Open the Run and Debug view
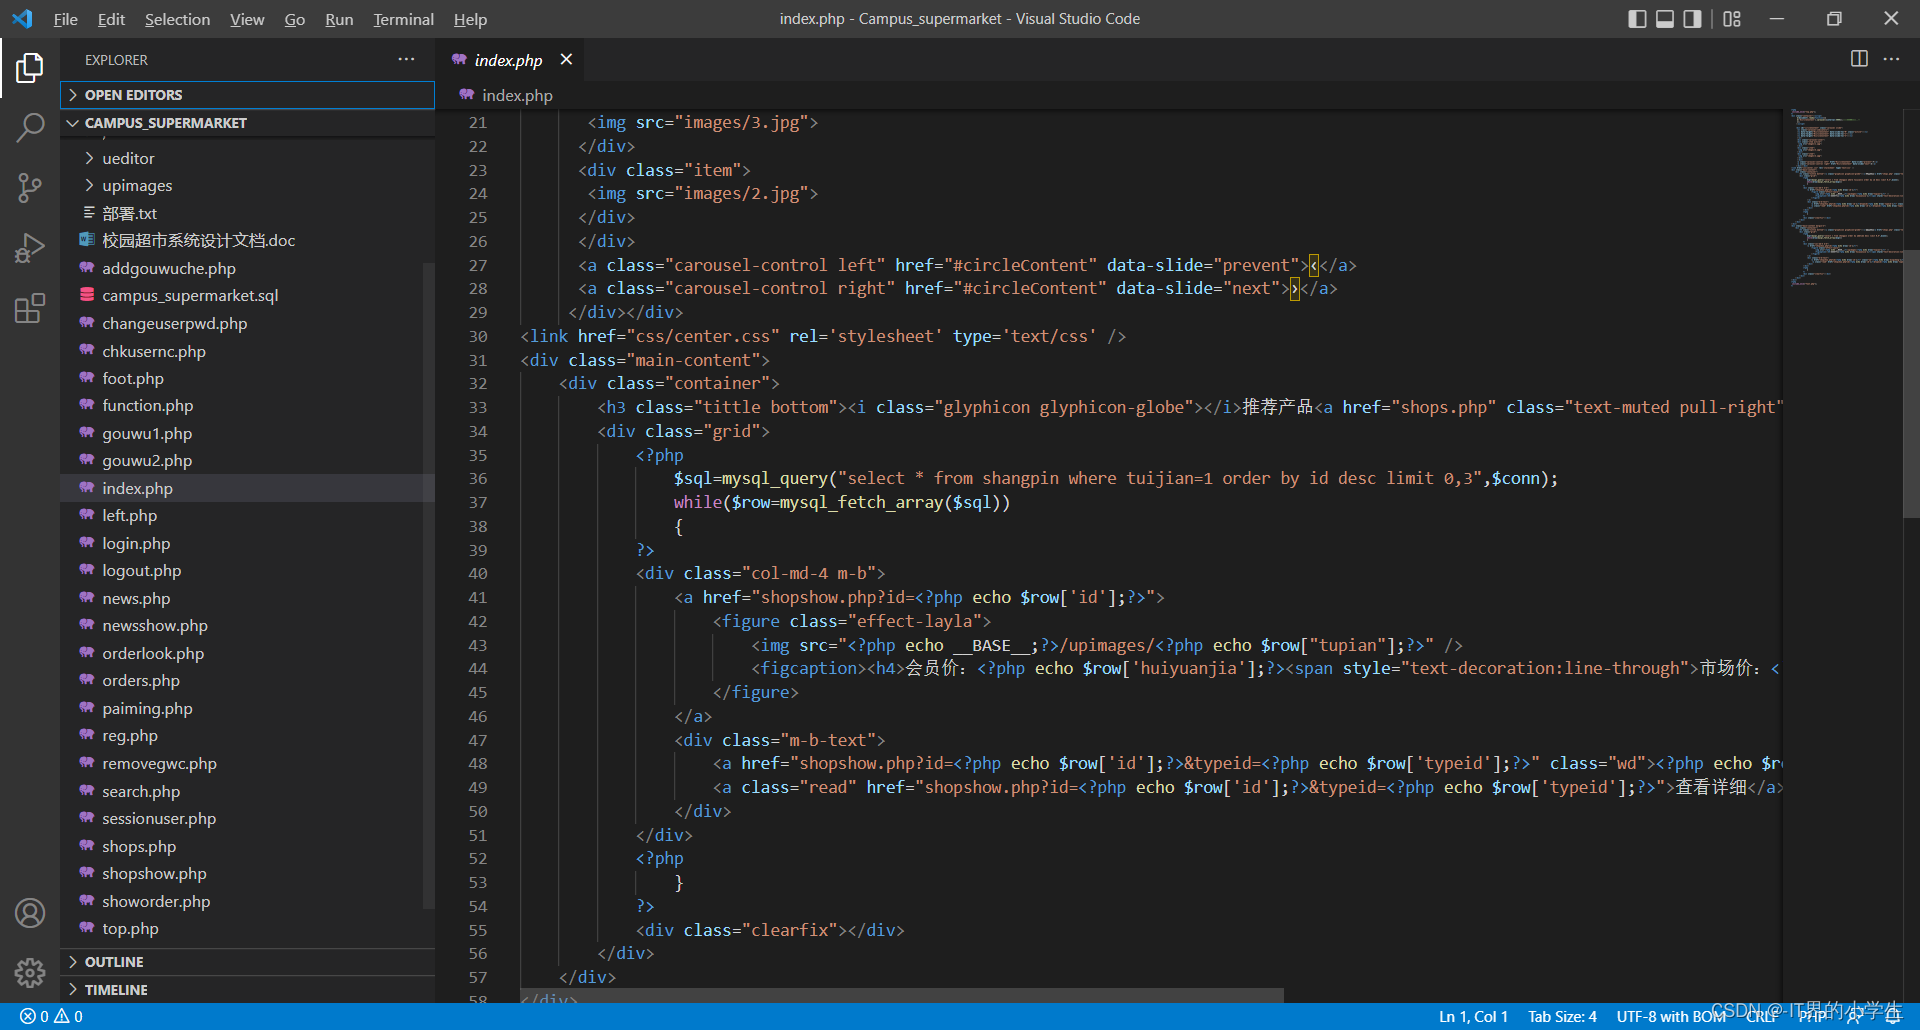Screen dimensions: 1920x1030 tap(30, 248)
